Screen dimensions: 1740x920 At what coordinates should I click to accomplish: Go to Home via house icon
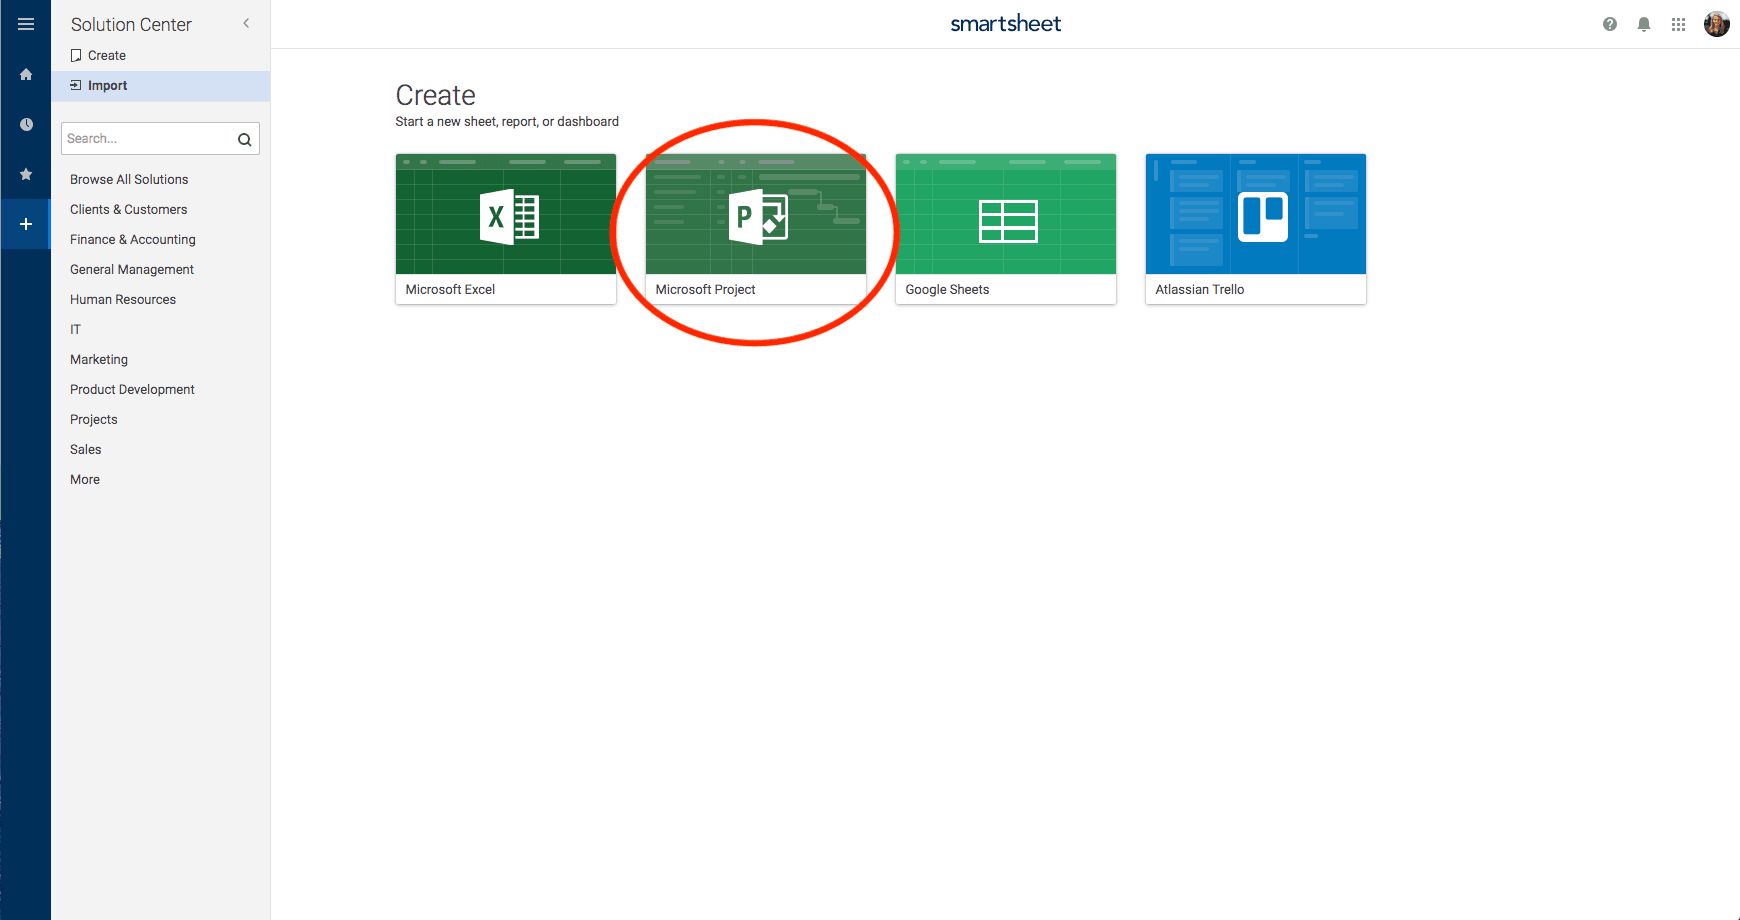(26, 74)
